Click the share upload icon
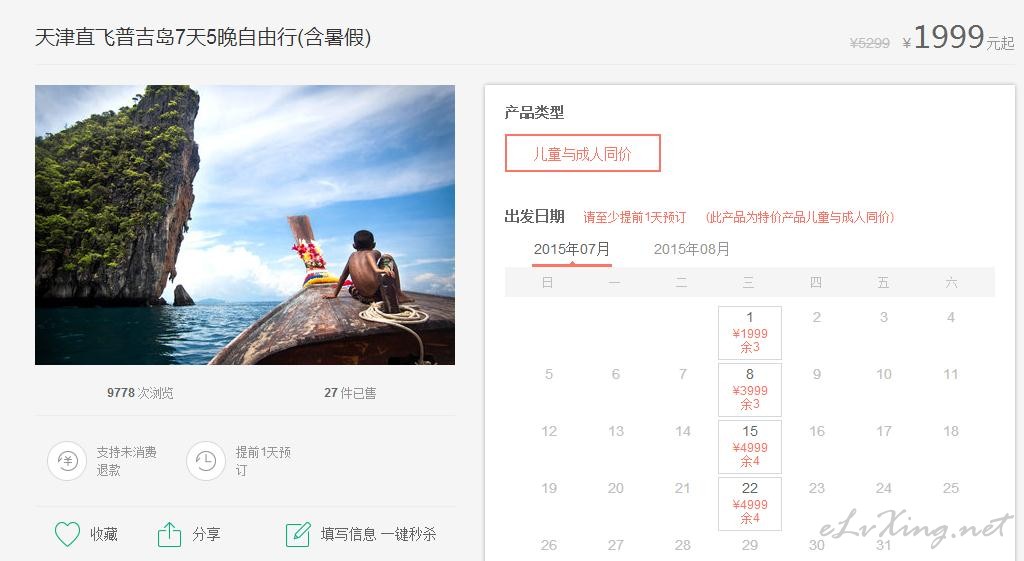This screenshot has width=1024, height=561. (x=169, y=534)
